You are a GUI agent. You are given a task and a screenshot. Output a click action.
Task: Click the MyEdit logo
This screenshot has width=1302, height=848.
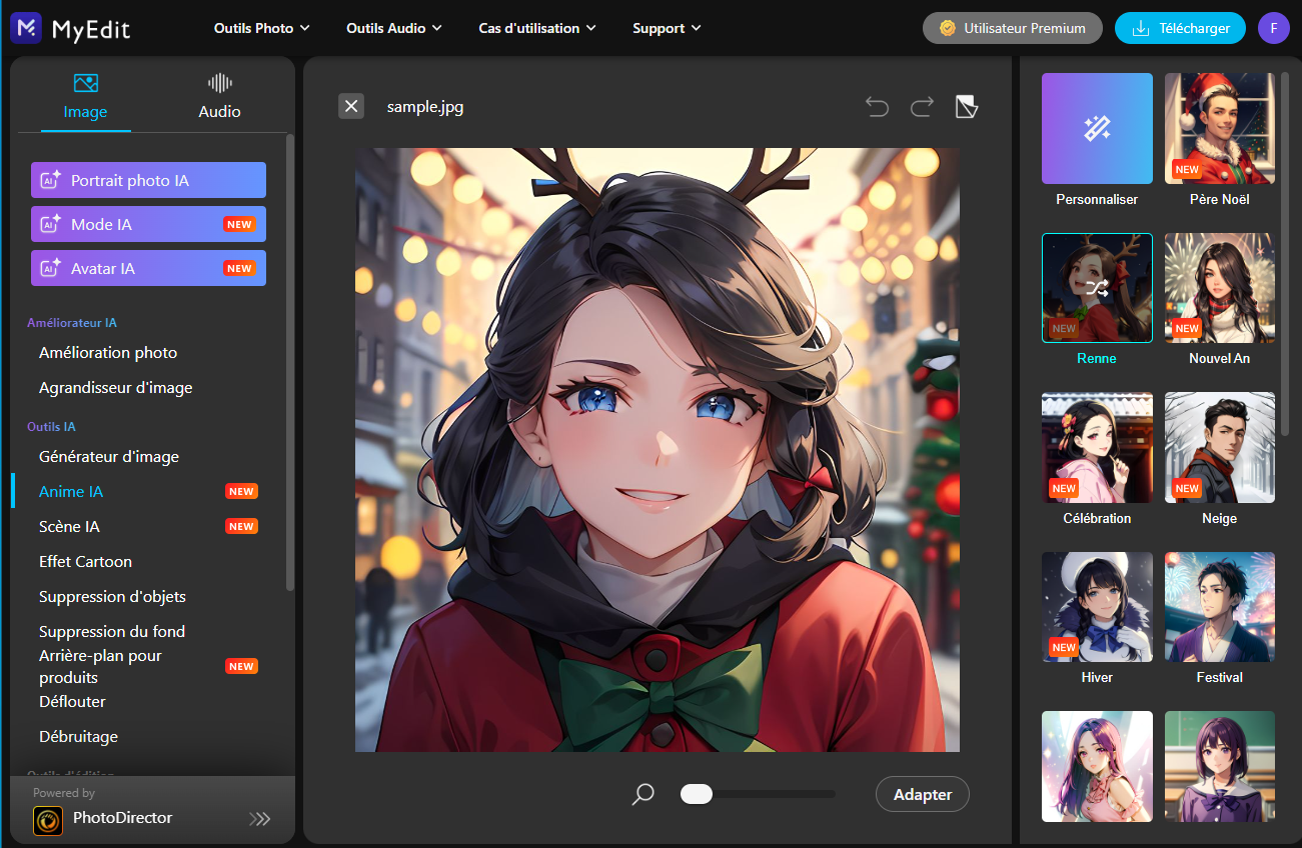pos(69,28)
